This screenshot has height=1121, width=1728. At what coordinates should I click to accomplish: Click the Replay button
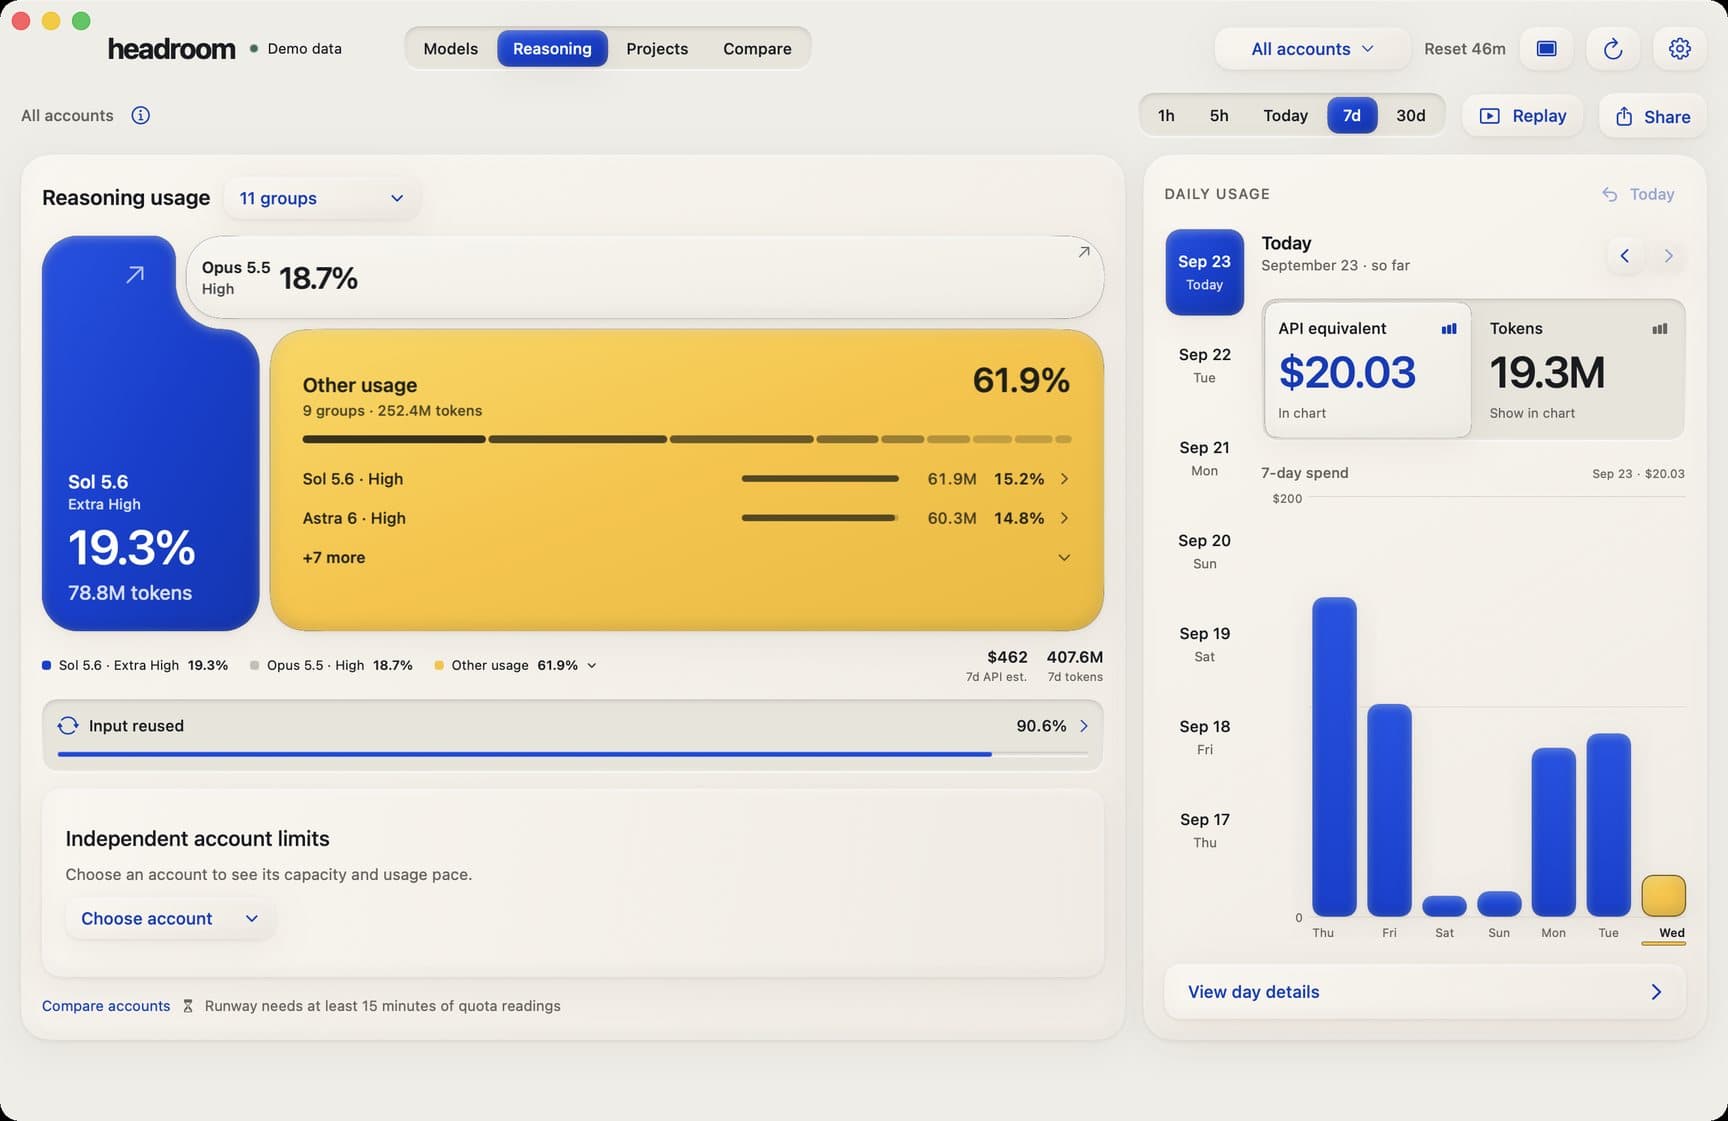coord(1522,116)
